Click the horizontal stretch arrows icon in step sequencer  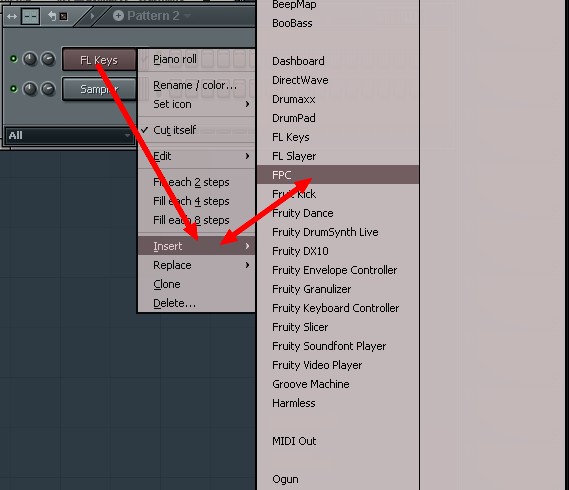pos(12,16)
